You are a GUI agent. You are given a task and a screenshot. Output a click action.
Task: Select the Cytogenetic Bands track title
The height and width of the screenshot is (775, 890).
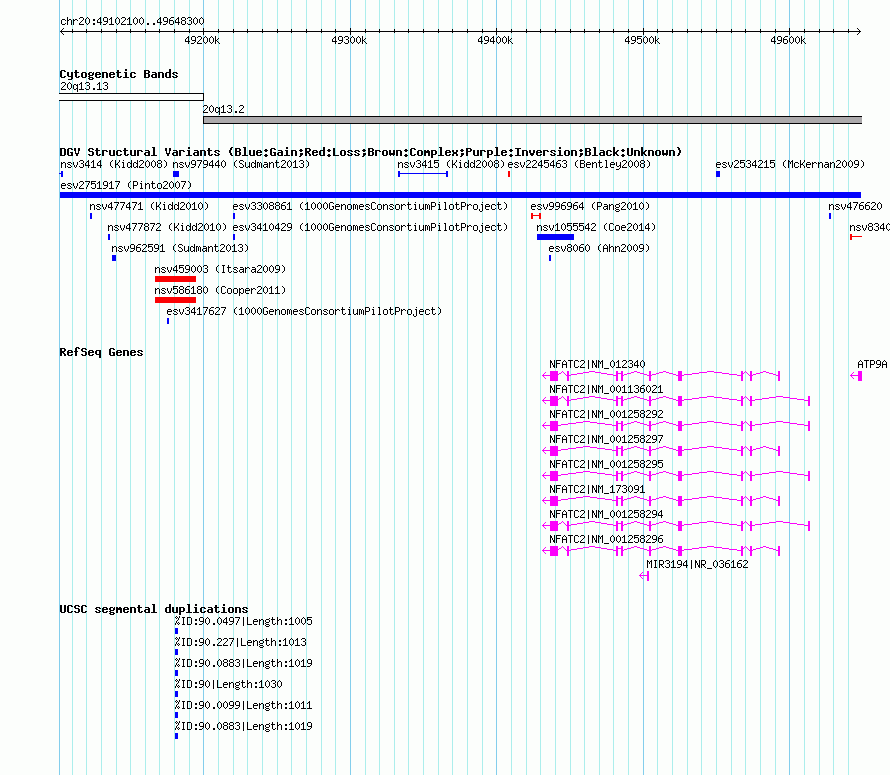[119, 74]
